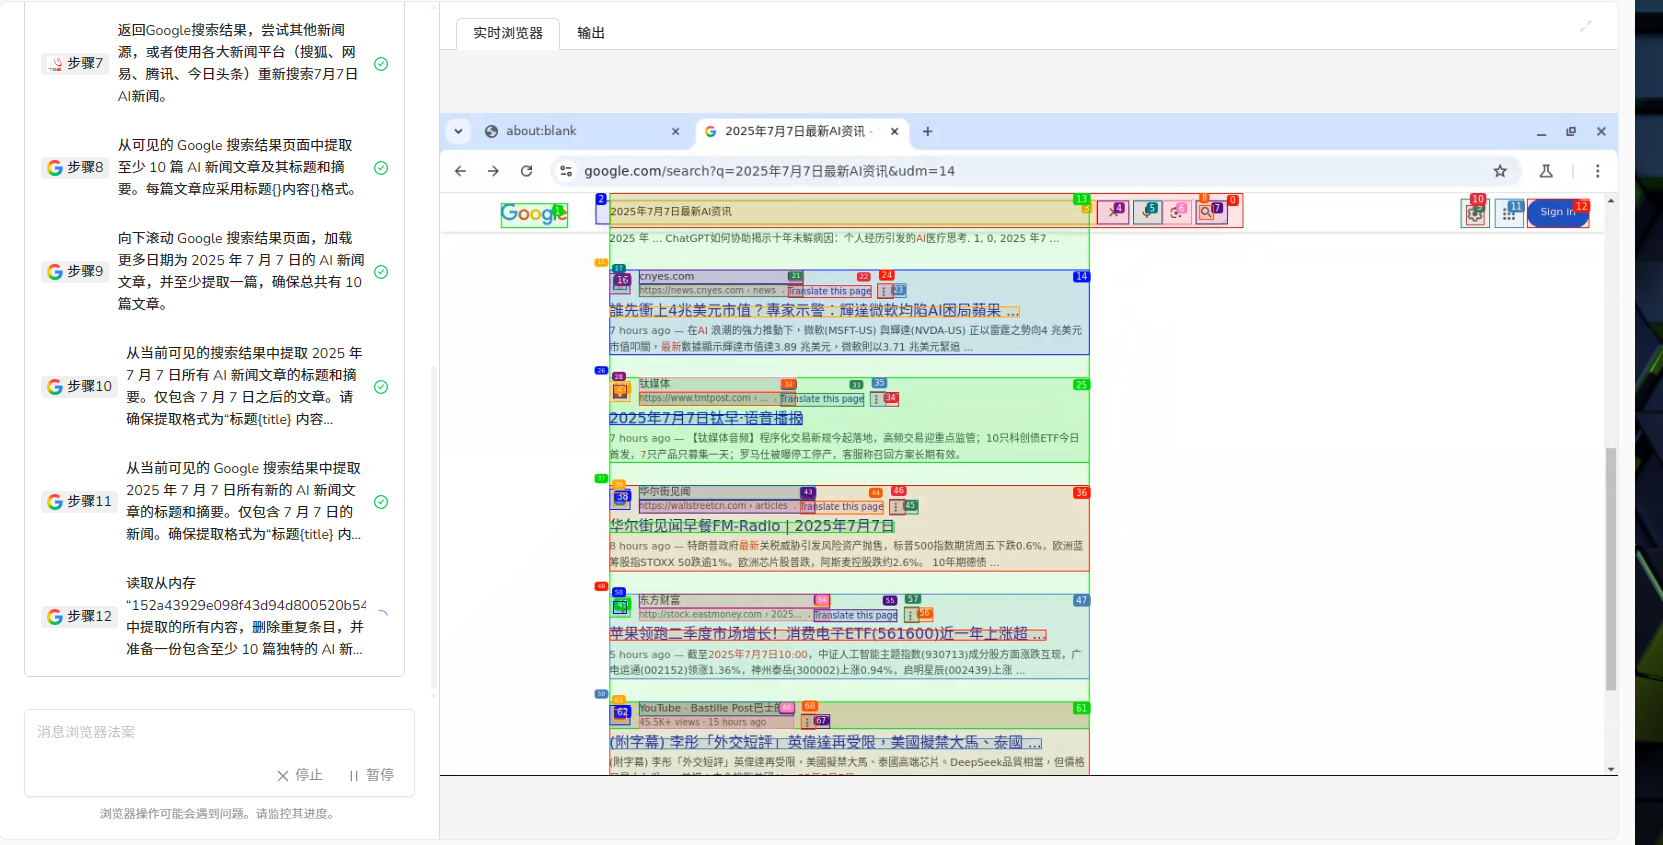Image resolution: width=1663 pixels, height=845 pixels.
Task: Switch to the 输出 tab
Action: pos(591,33)
